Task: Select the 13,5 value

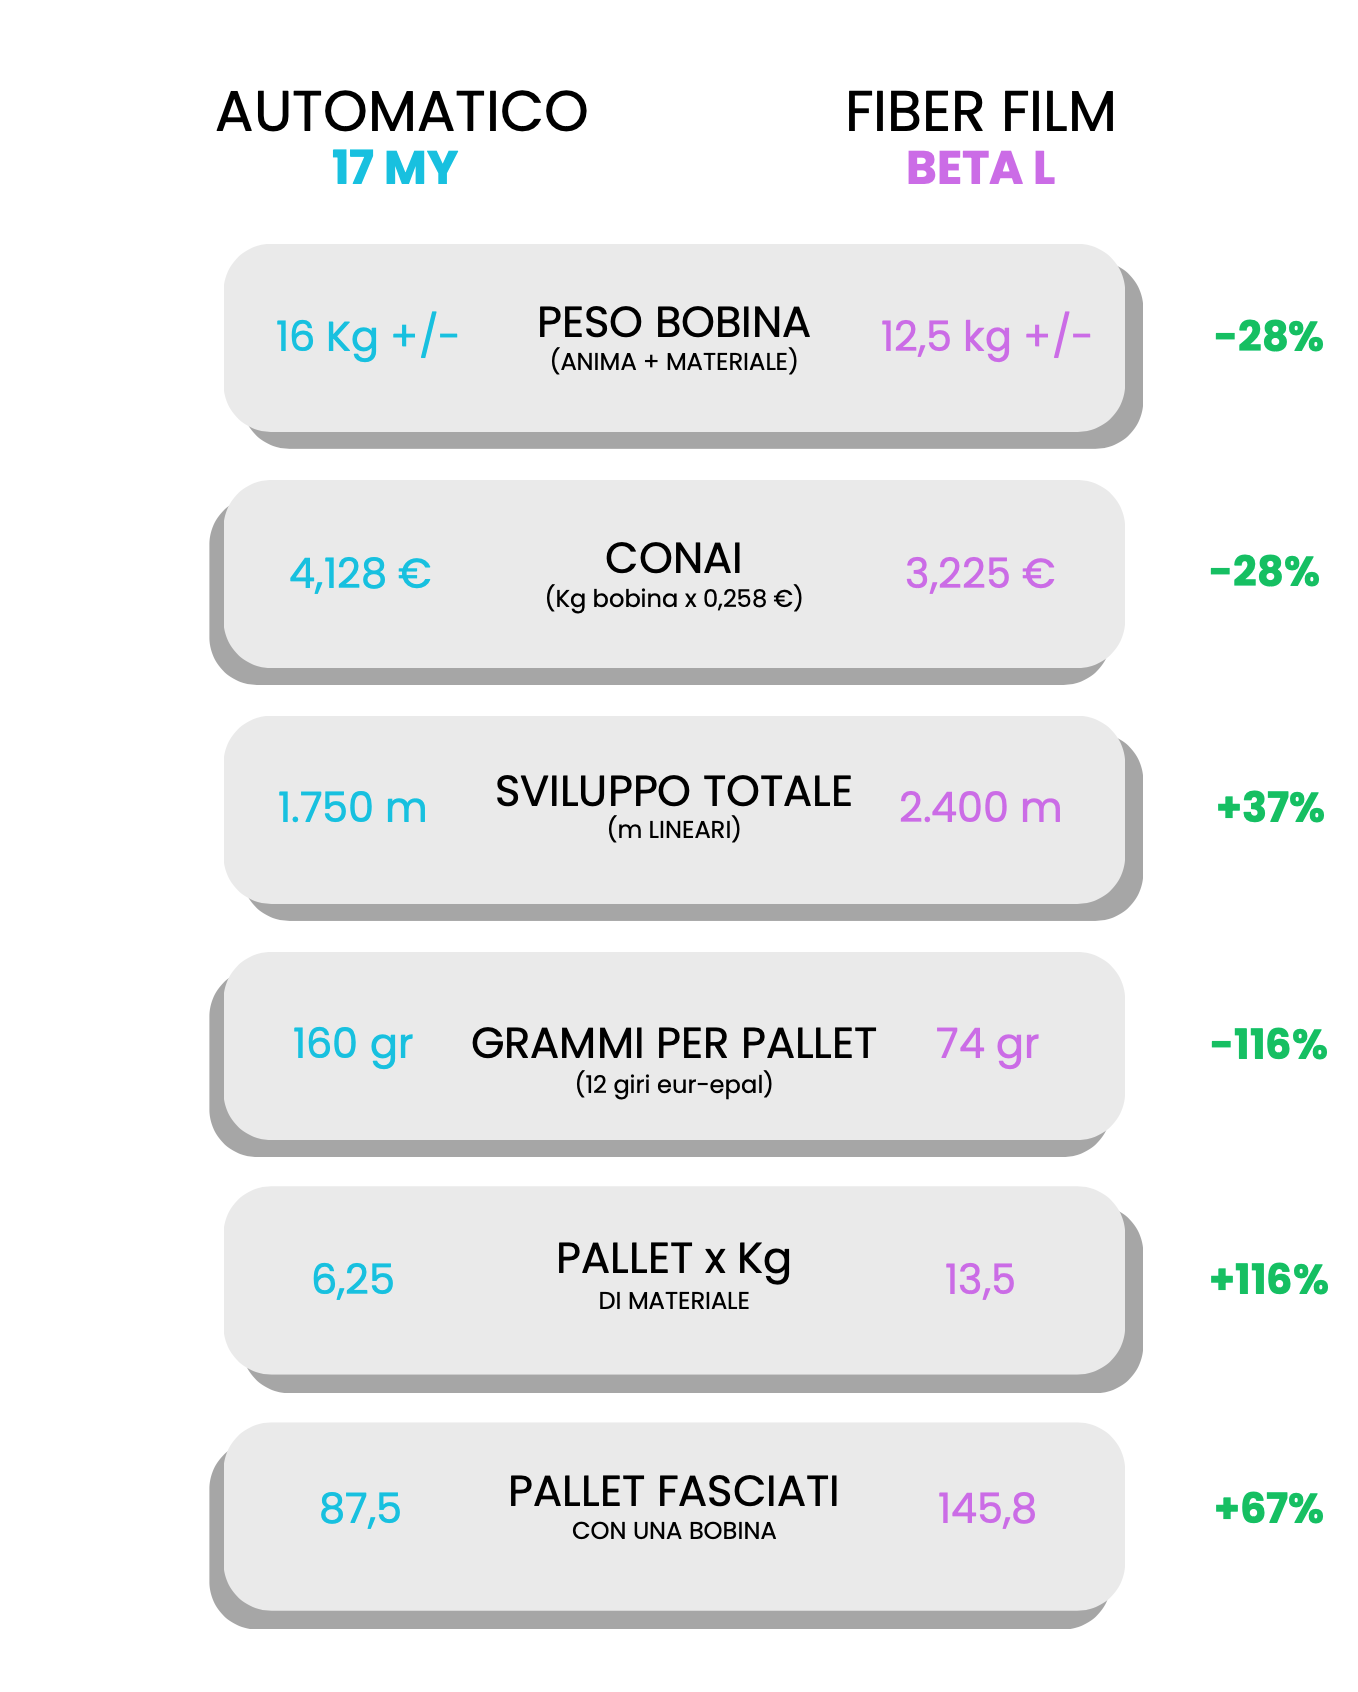Action: click(980, 1280)
